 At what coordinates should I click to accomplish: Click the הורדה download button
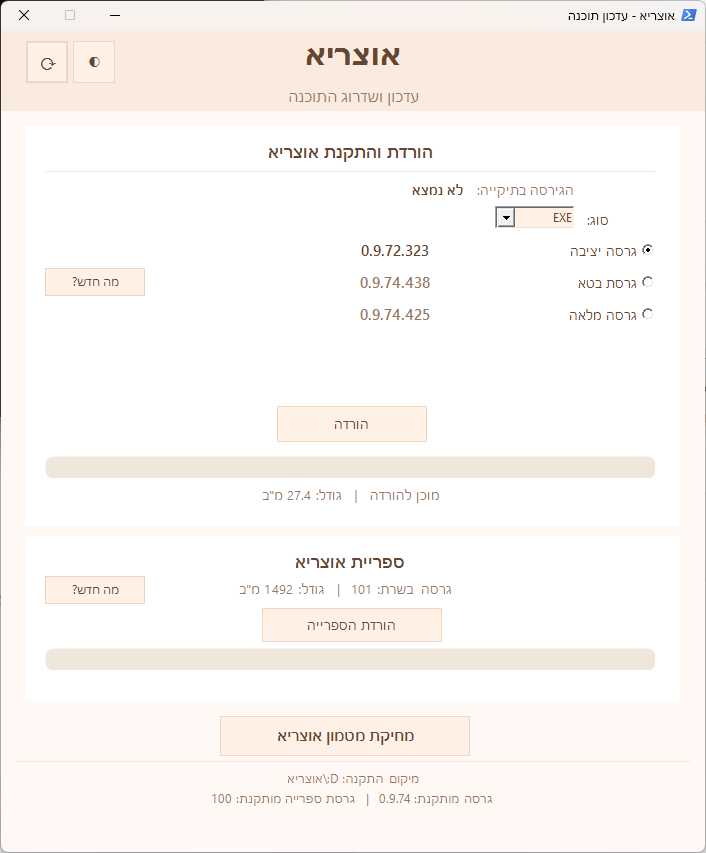351,424
